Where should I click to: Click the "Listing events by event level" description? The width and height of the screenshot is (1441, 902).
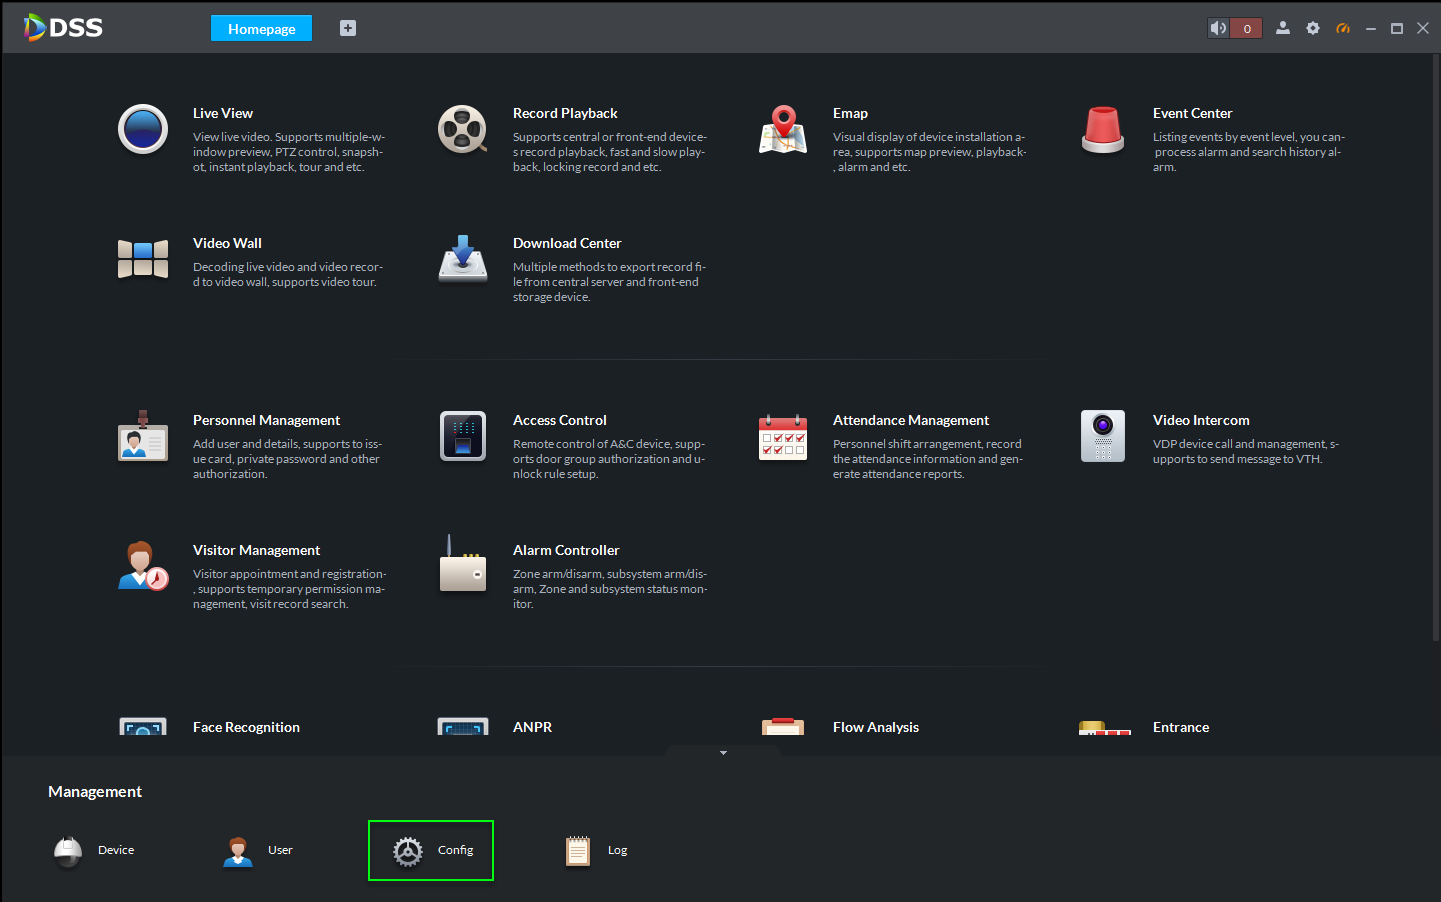1249,152
